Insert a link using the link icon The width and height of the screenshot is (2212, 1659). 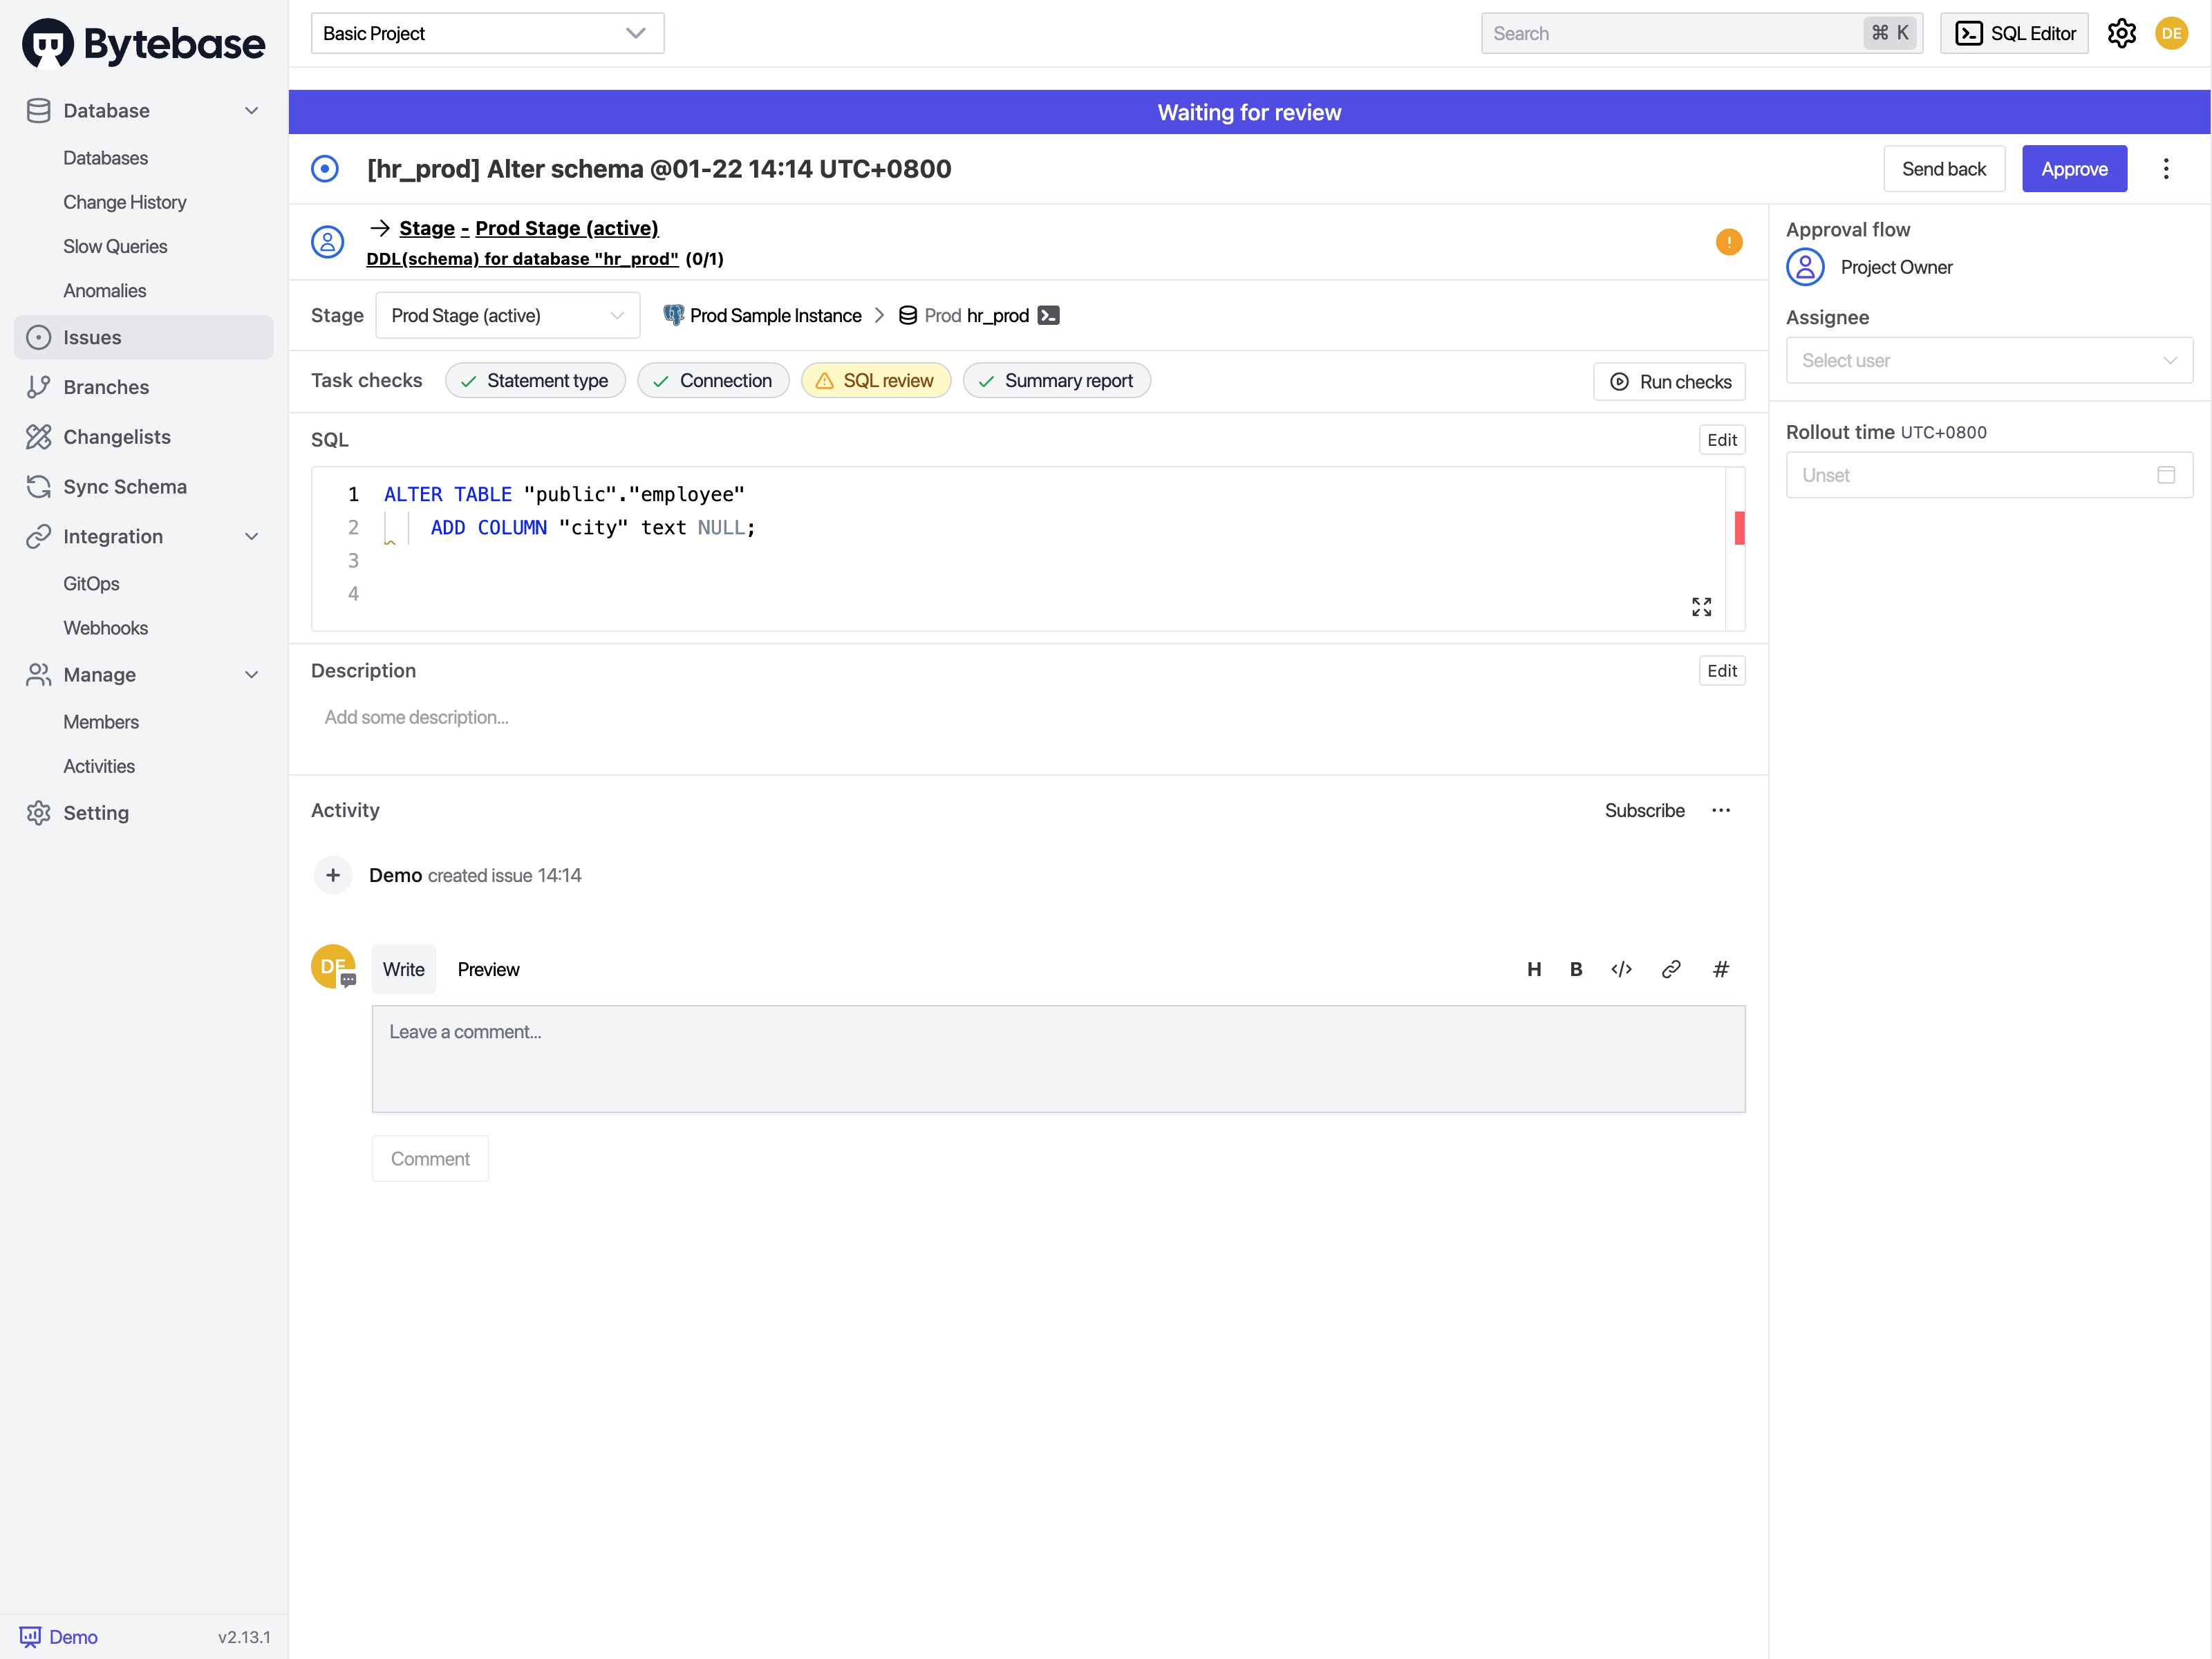[1671, 969]
